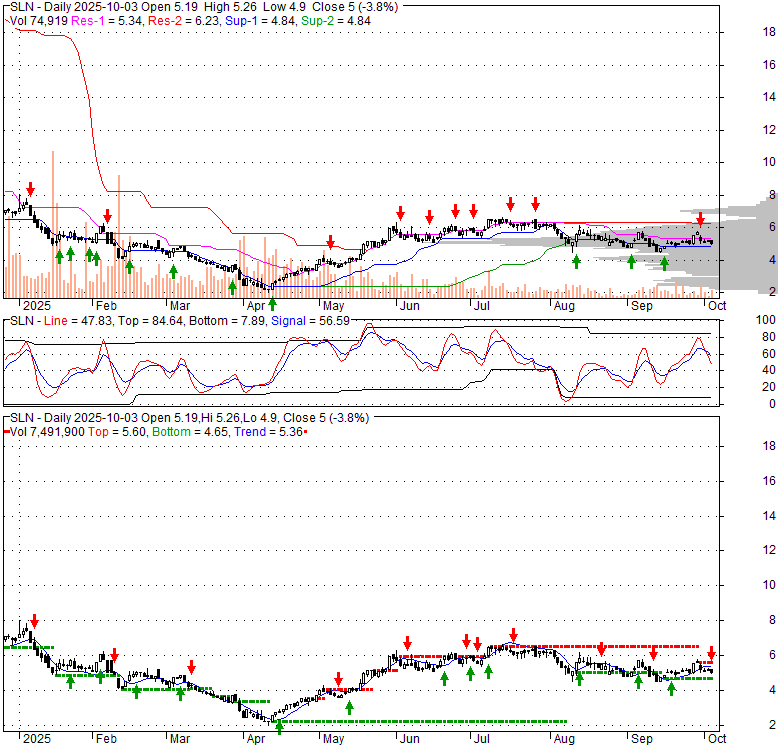Select the green up arrow at April bottom in lower chart

pyautogui.click(x=279, y=727)
